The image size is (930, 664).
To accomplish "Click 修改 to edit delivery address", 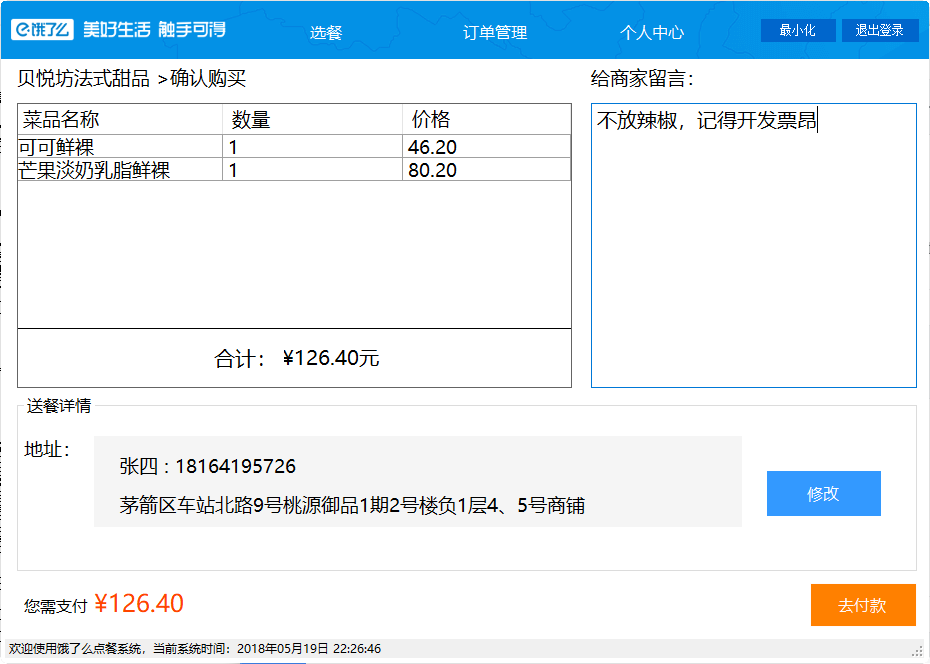I will tap(823, 493).
